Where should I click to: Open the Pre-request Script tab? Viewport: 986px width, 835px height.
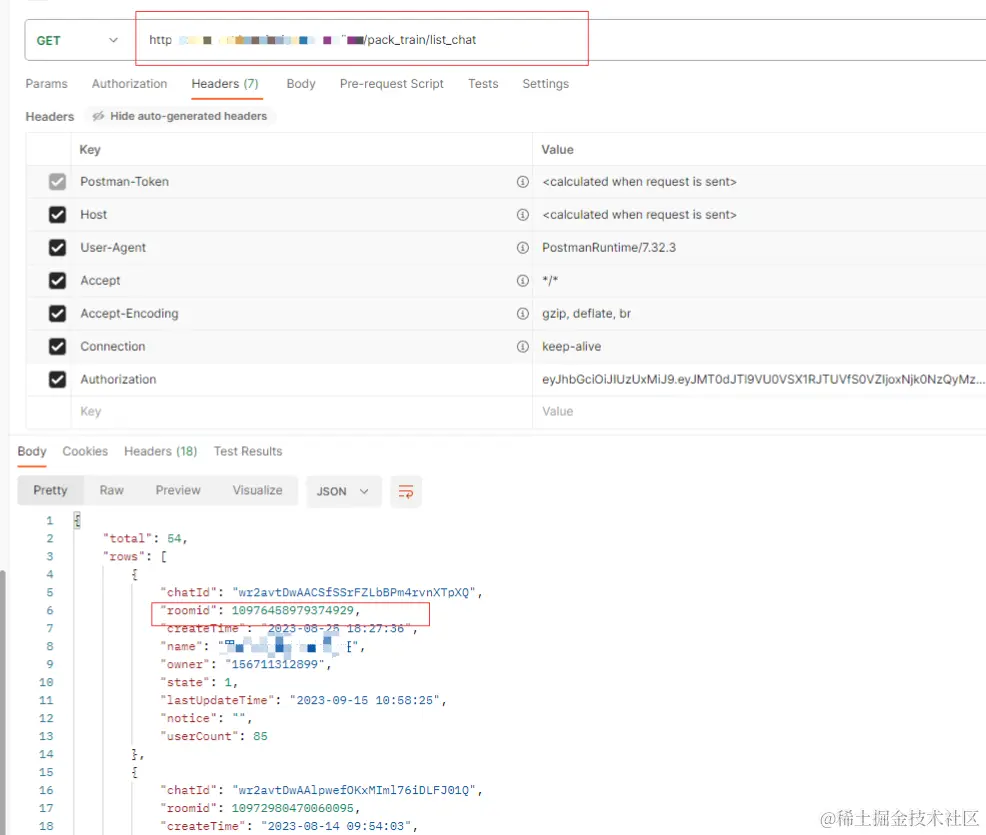[x=392, y=84]
